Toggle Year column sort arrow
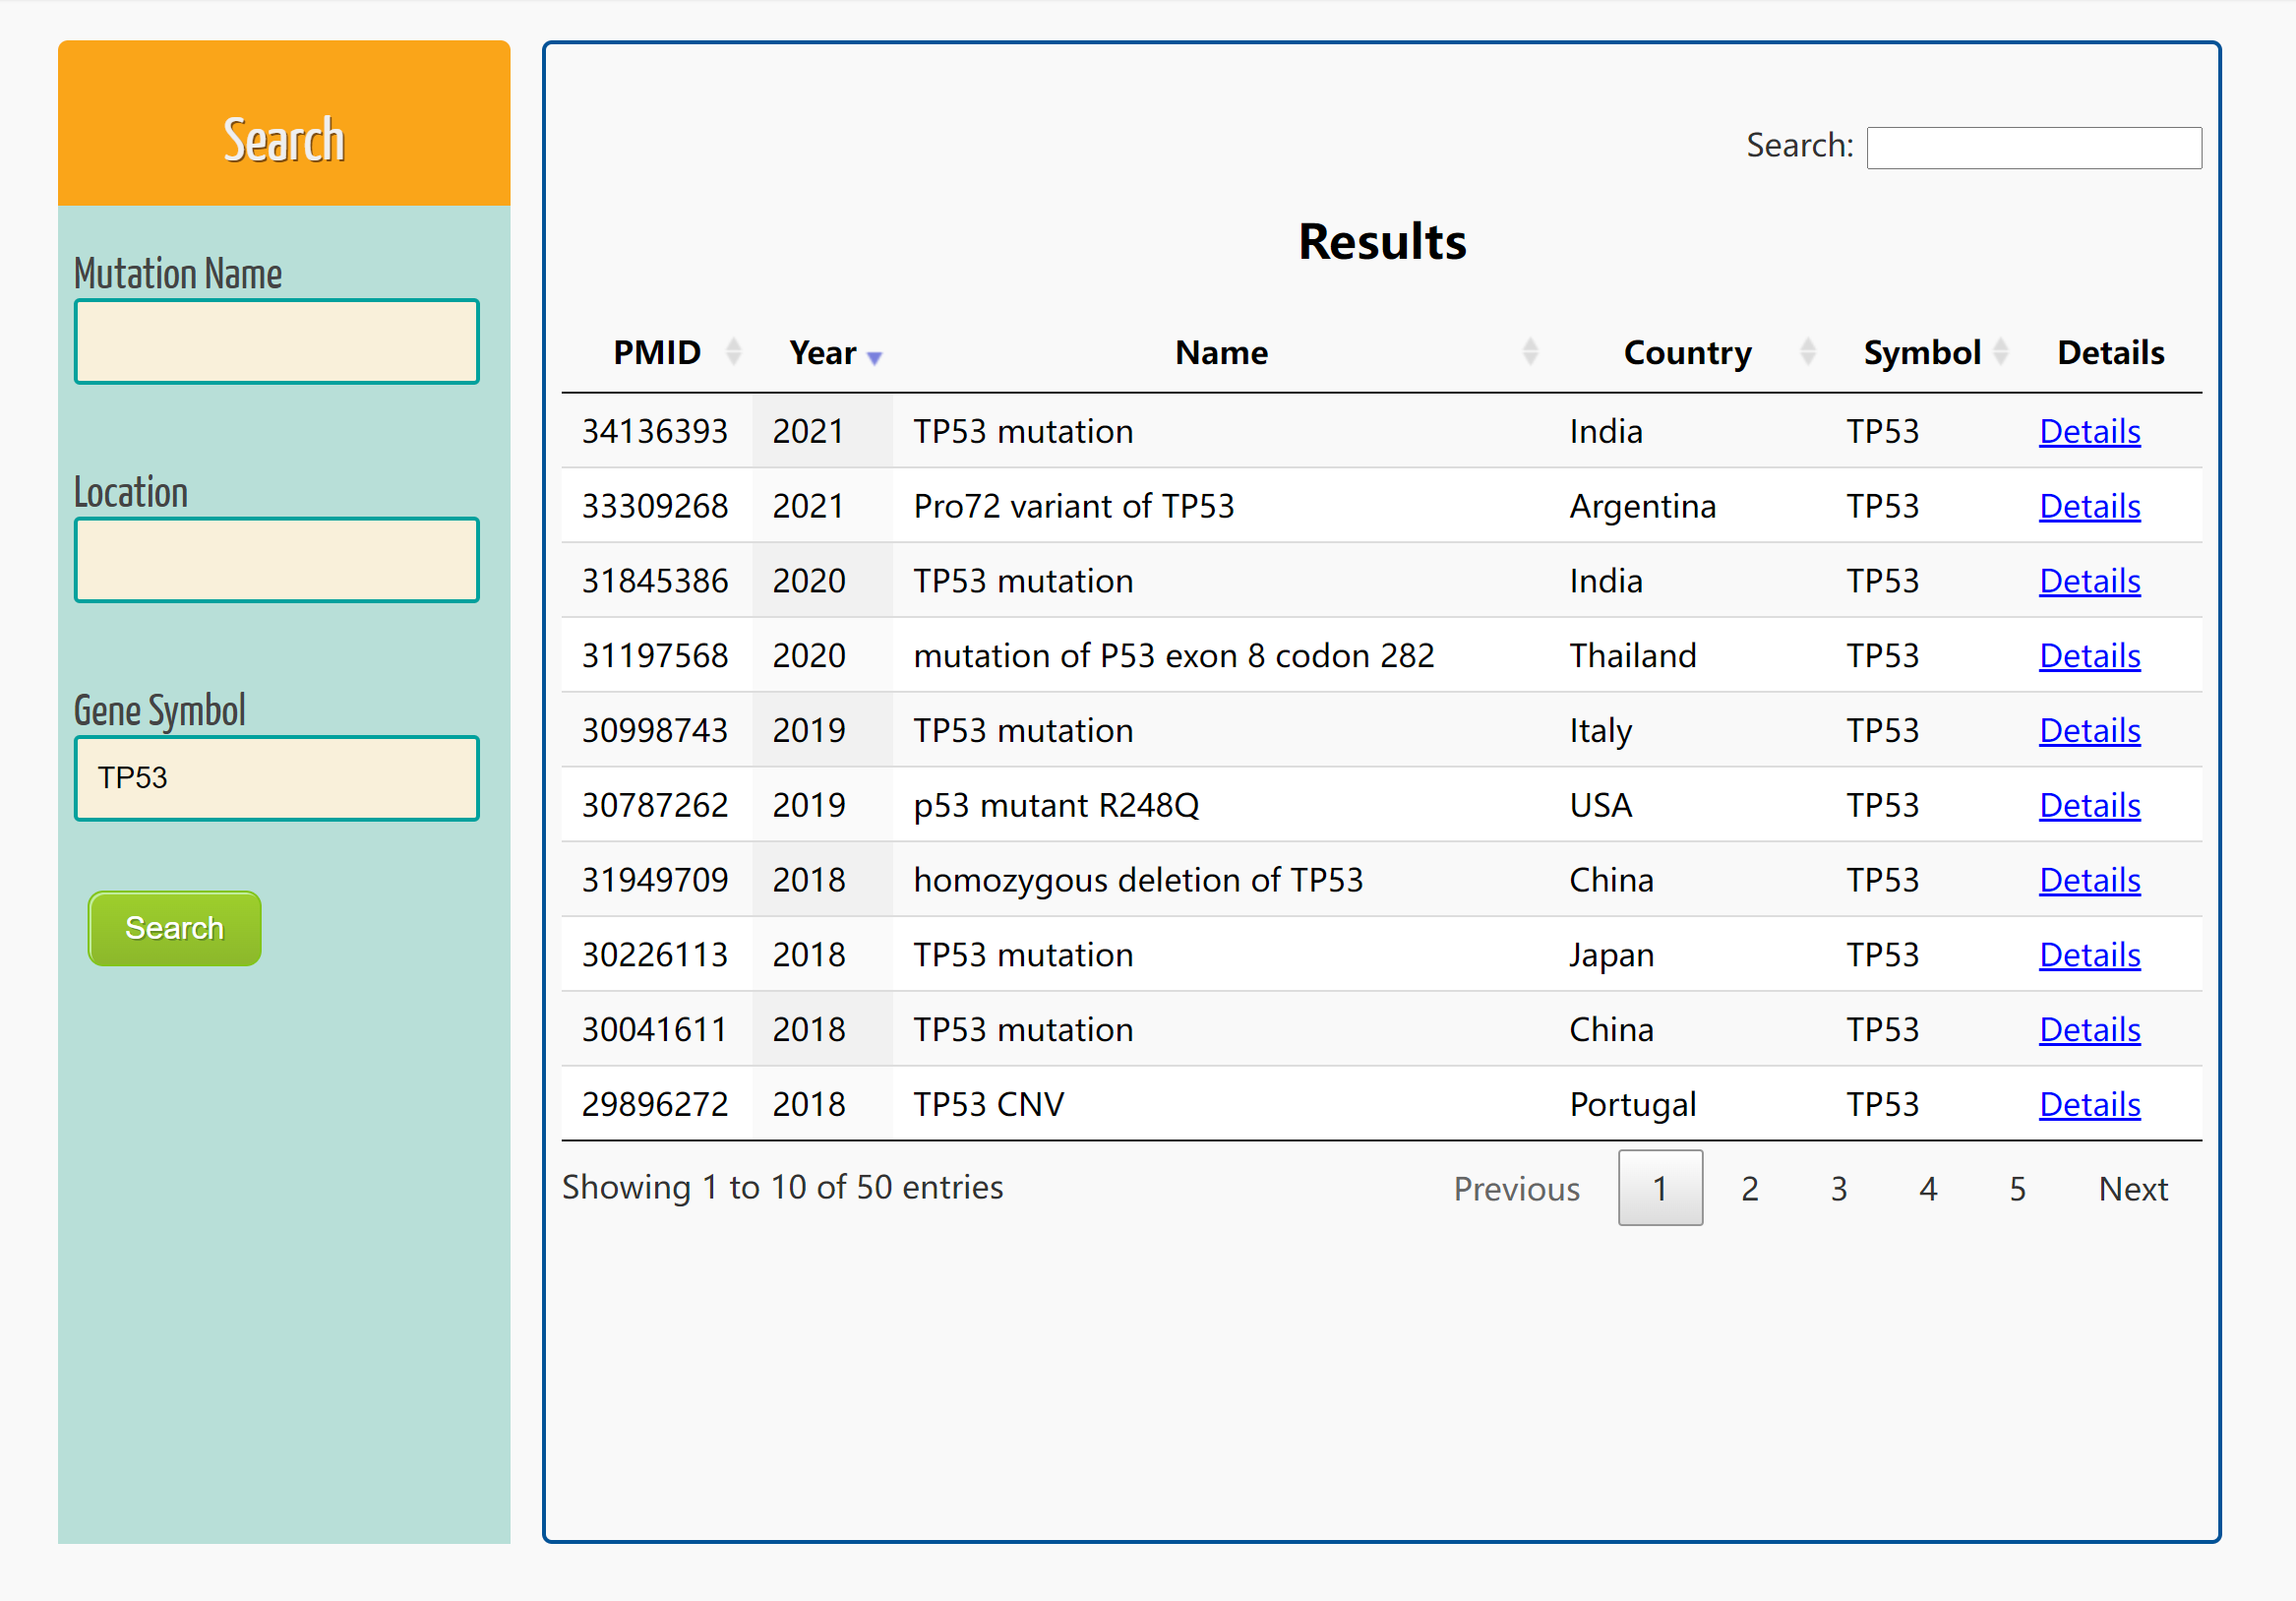The width and height of the screenshot is (2296, 1601). pos(874,357)
